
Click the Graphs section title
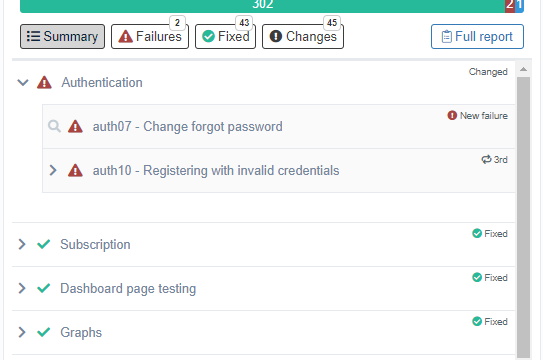point(81,332)
